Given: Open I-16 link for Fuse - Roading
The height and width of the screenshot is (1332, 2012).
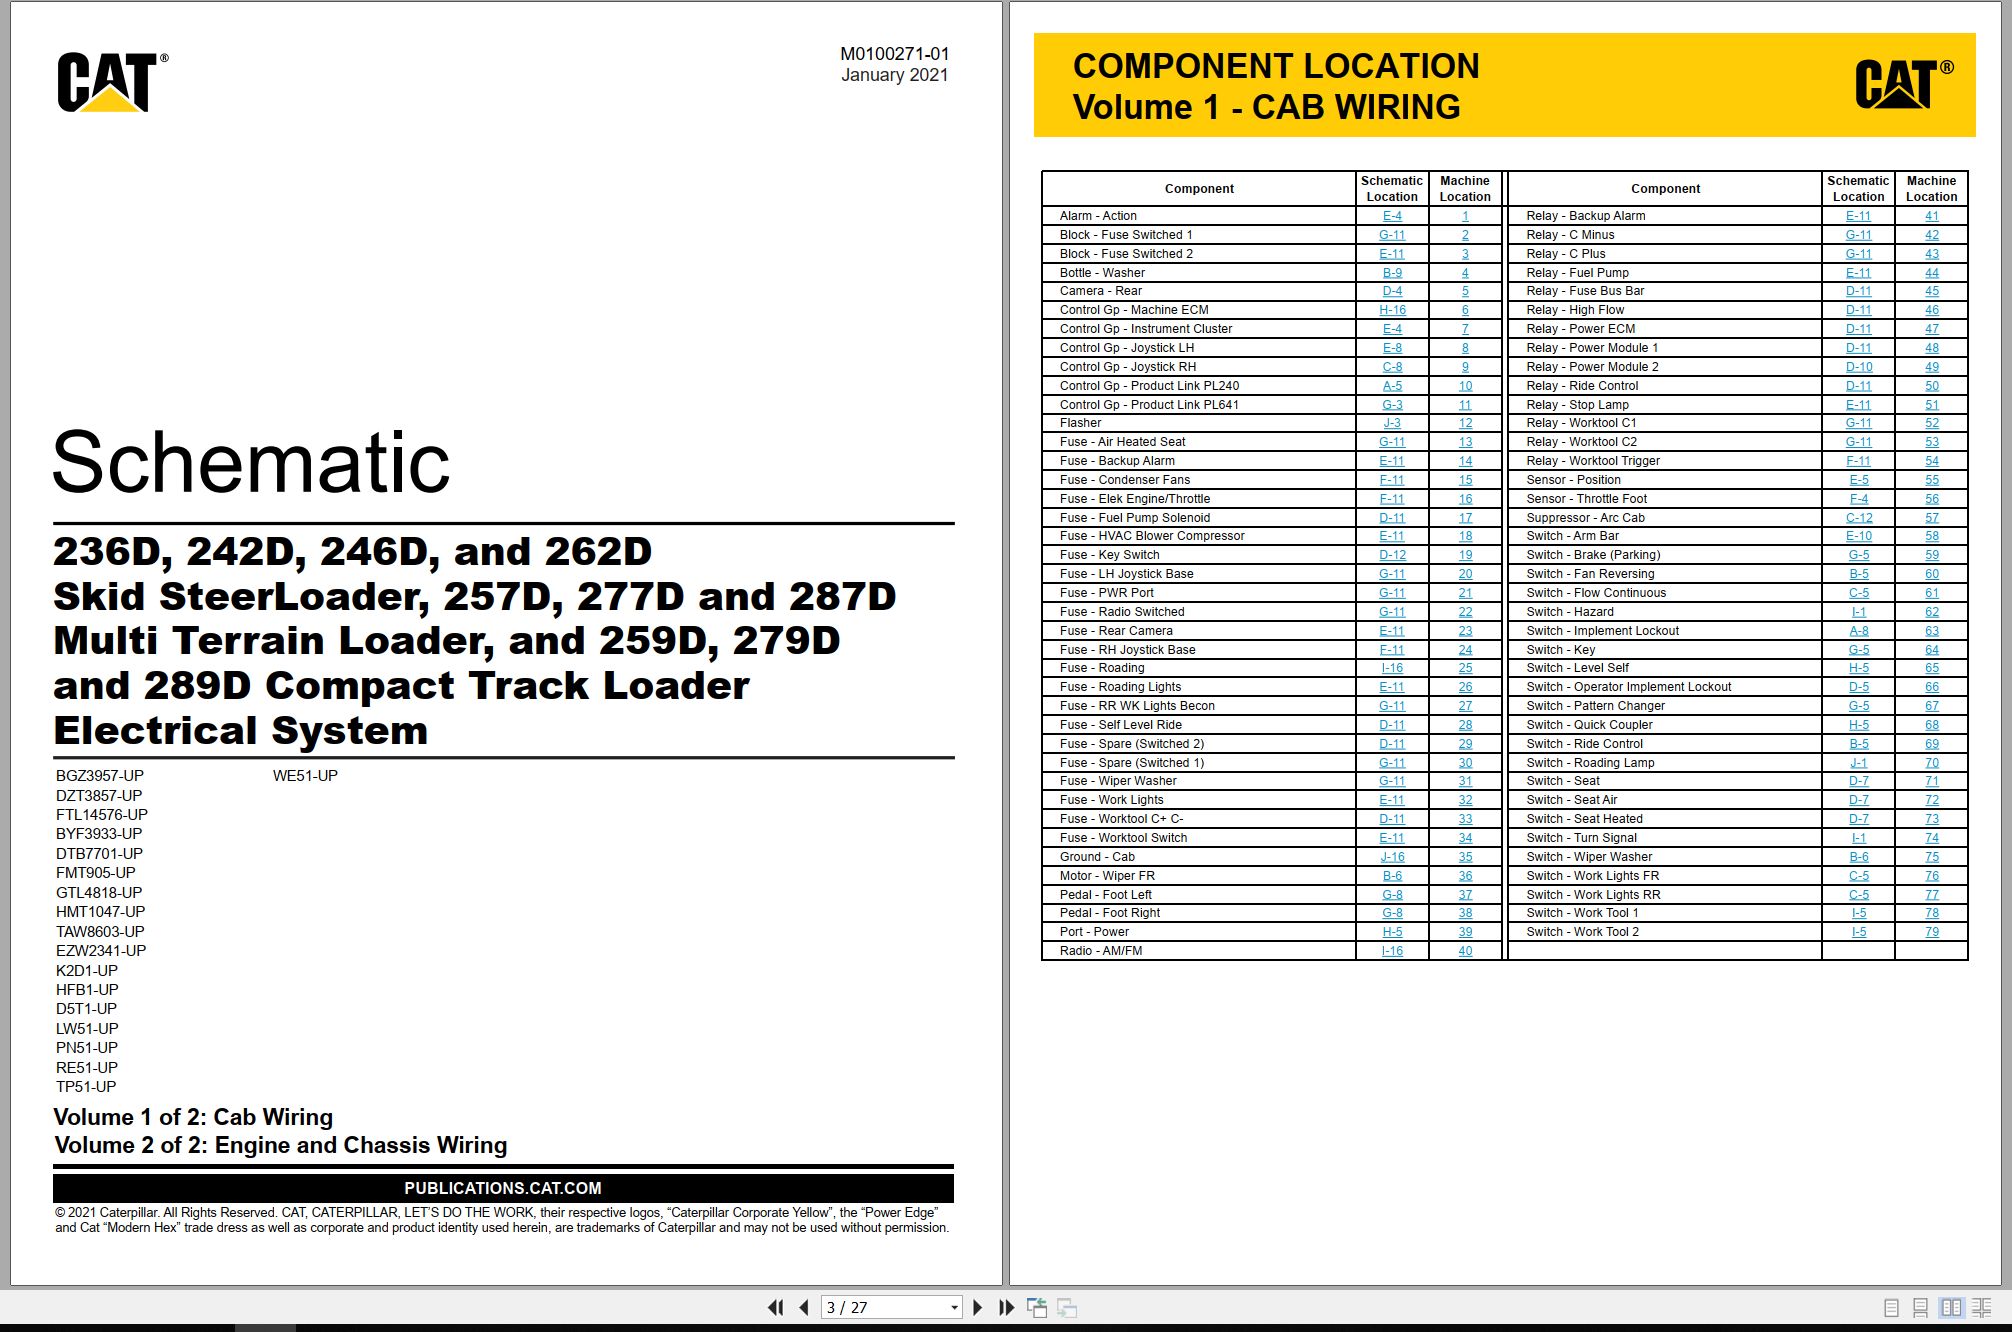Looking at the screenshot, I should 1392,668.
